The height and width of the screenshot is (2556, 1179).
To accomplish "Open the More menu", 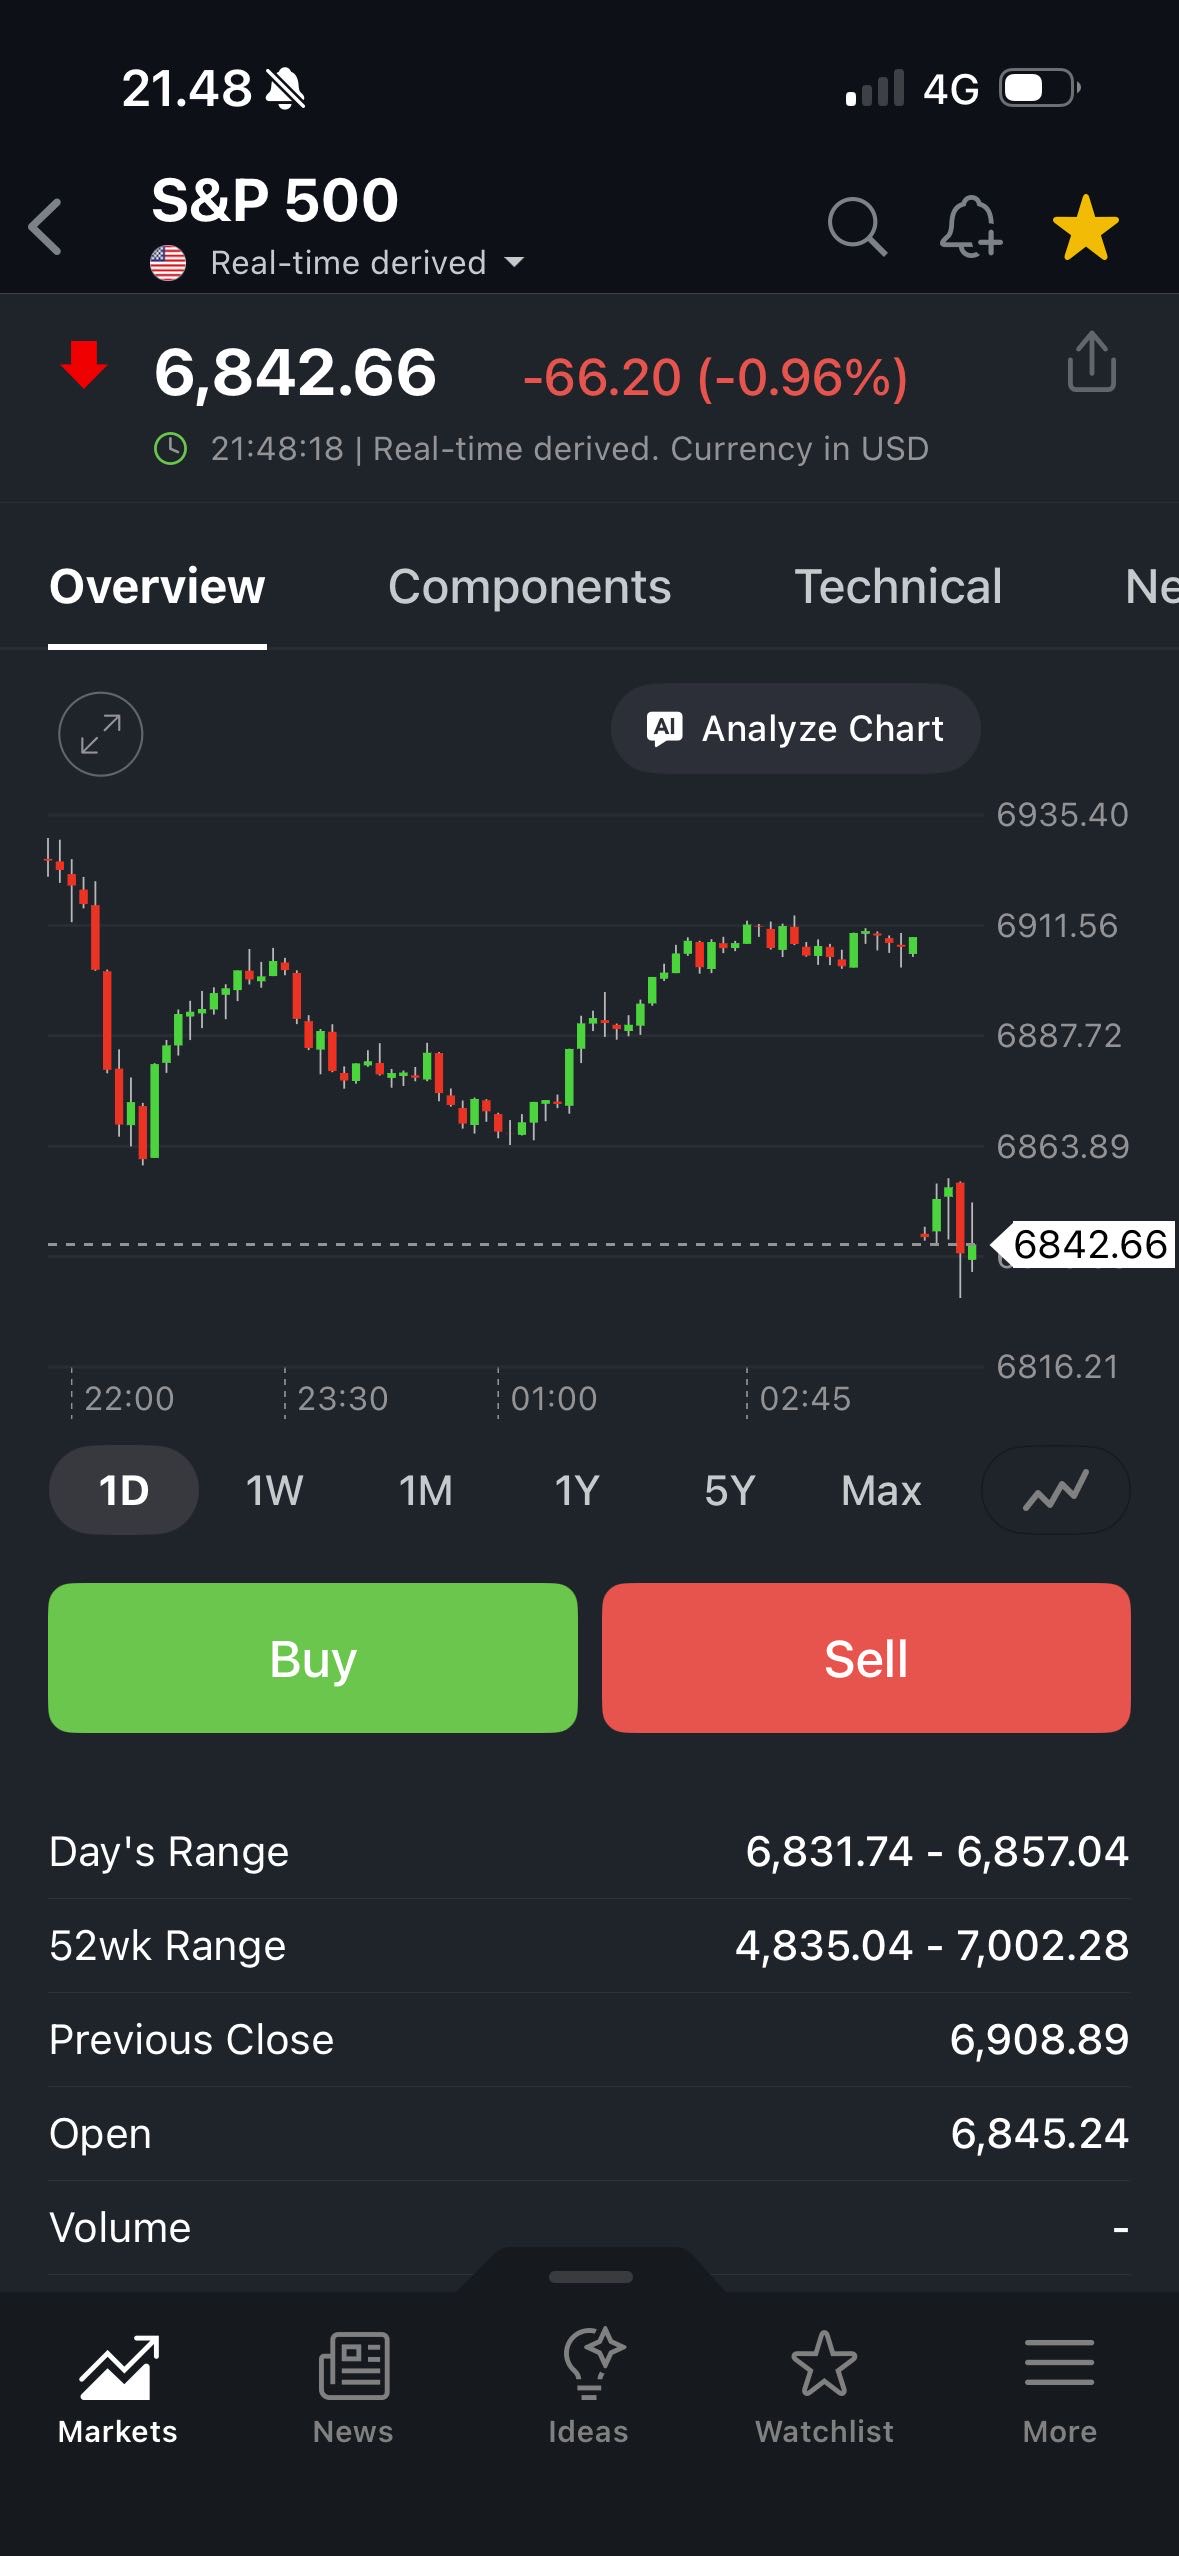I will (x=1059, y=2386).
